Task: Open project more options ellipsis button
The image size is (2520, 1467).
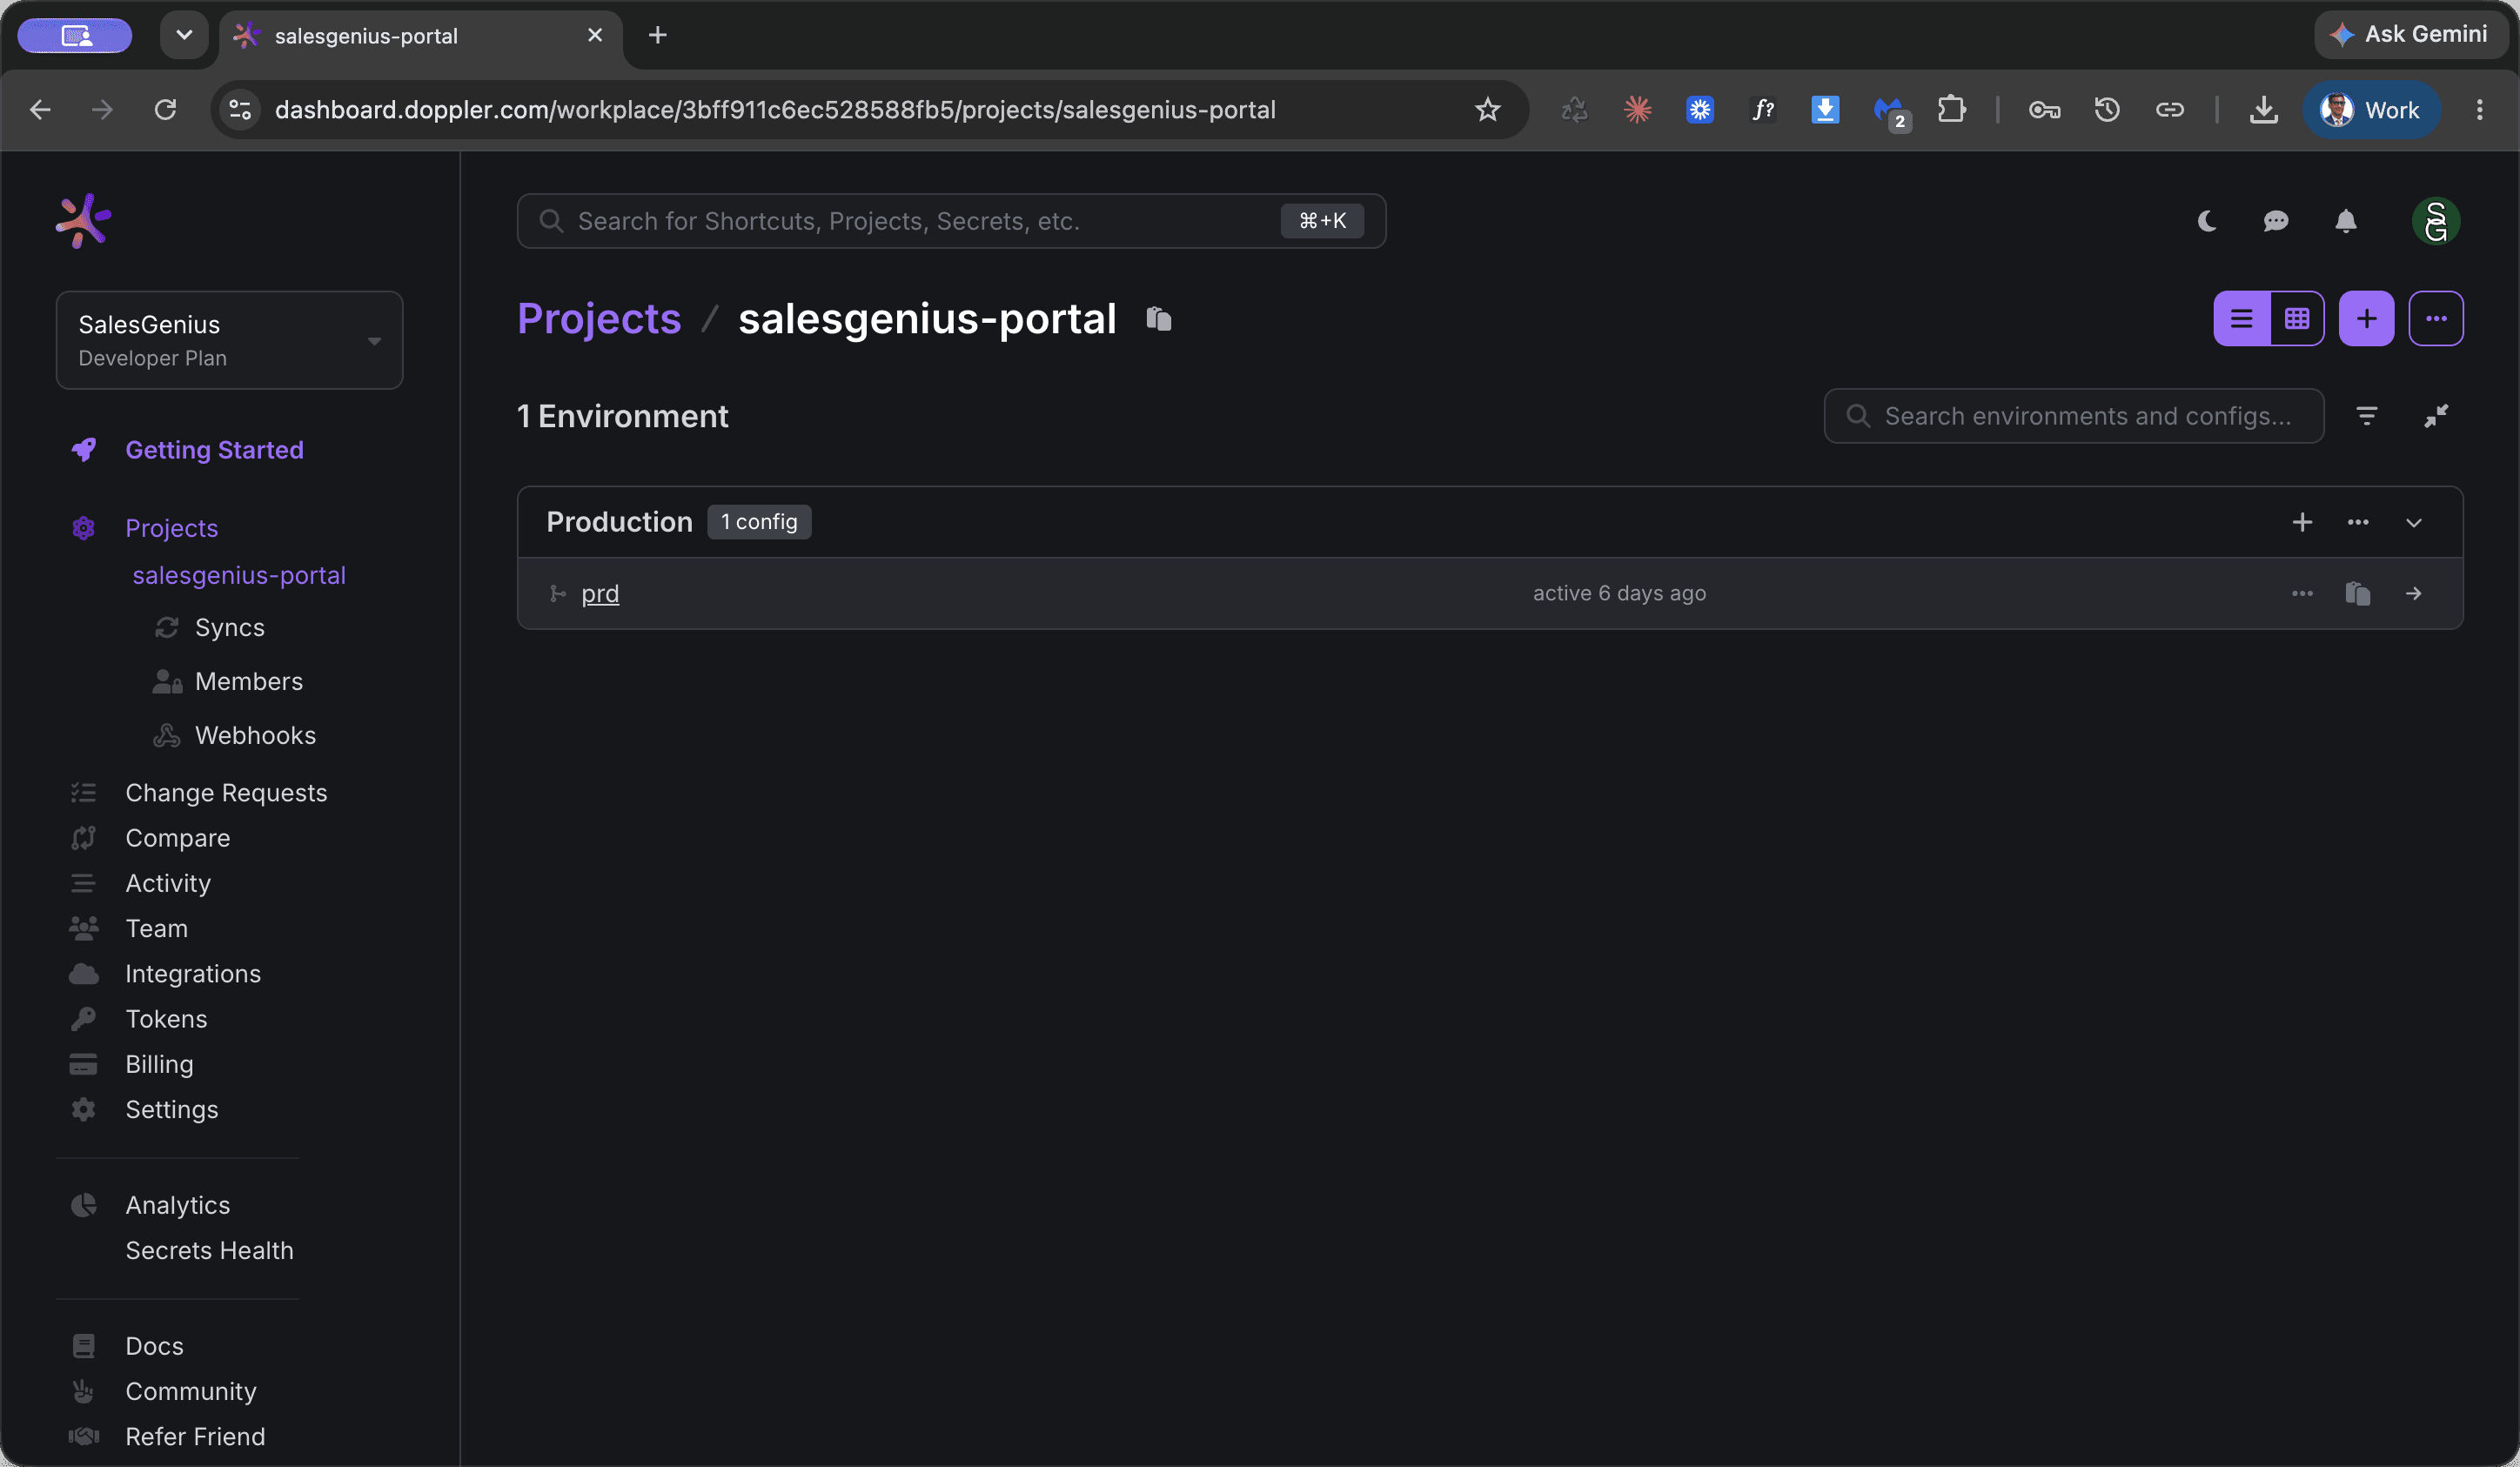Action: [2435, 319]
